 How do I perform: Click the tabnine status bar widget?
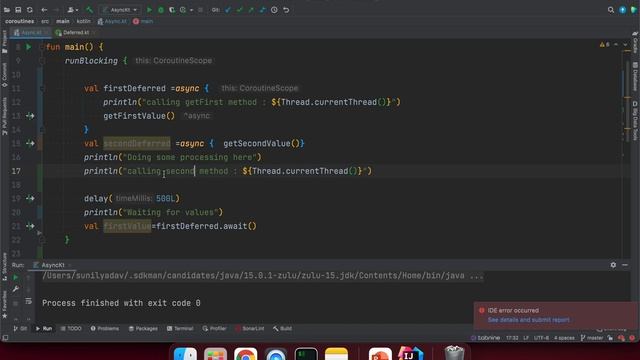(485, 338)
